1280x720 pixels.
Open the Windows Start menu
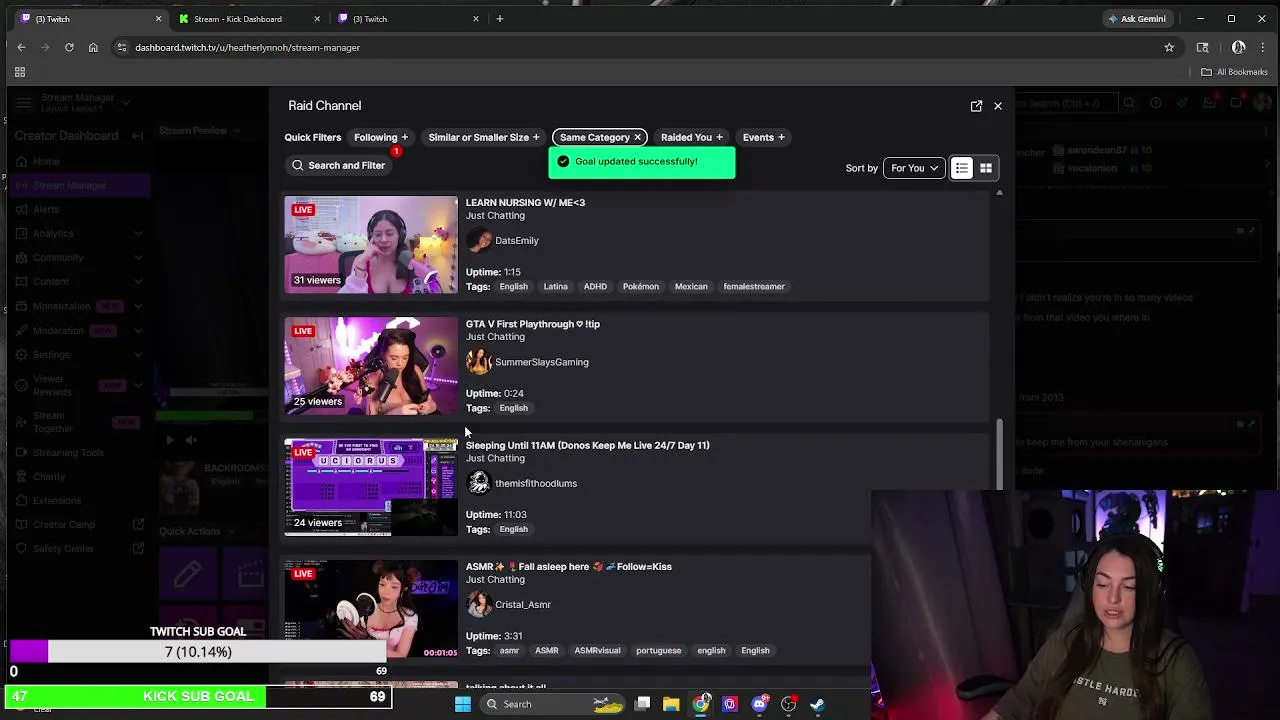[x=462, y=704]
